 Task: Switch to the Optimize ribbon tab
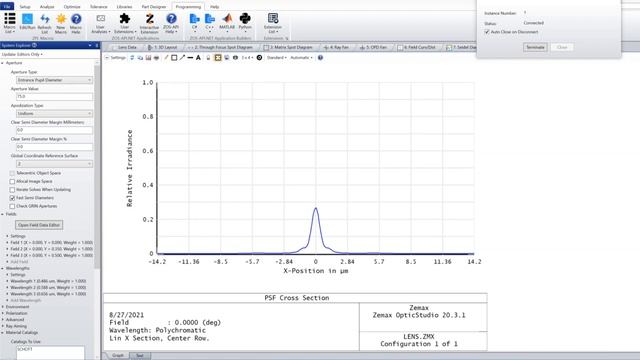point(72,7)
